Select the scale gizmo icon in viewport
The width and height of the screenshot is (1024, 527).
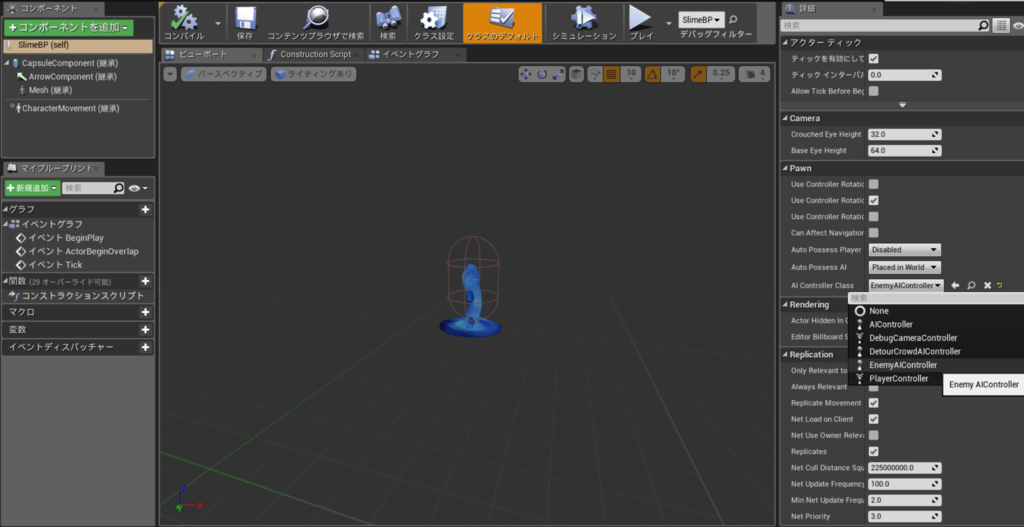558,74
